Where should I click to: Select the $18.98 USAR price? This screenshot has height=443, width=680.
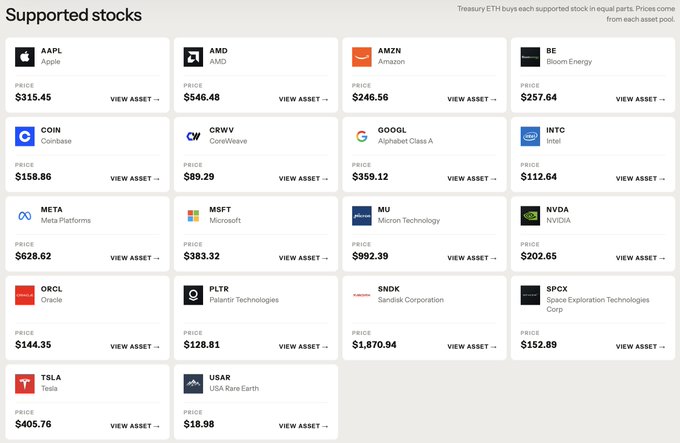pyautogui.click(x=199, y=424)
